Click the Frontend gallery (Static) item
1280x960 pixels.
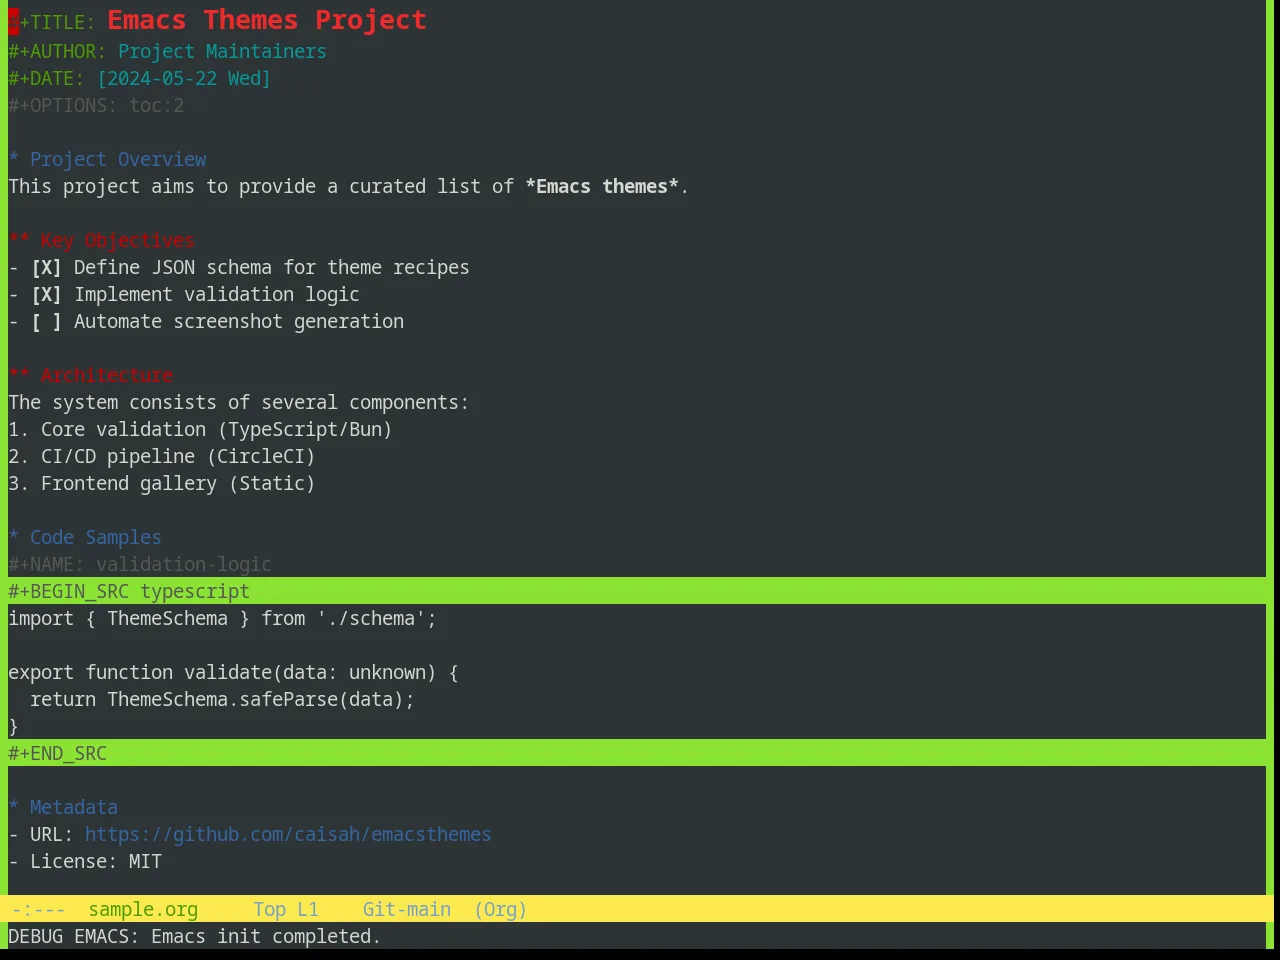162,484
